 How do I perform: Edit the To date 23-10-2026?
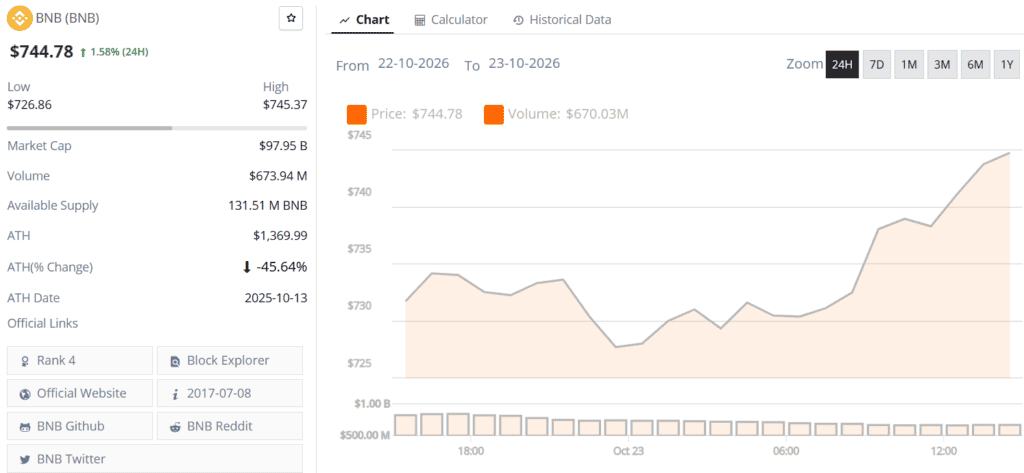(x=524, y=64)
